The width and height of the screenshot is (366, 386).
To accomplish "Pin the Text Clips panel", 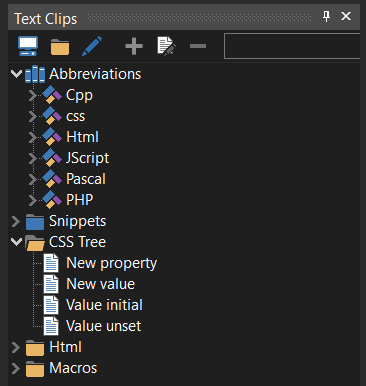I will (326, 16).
